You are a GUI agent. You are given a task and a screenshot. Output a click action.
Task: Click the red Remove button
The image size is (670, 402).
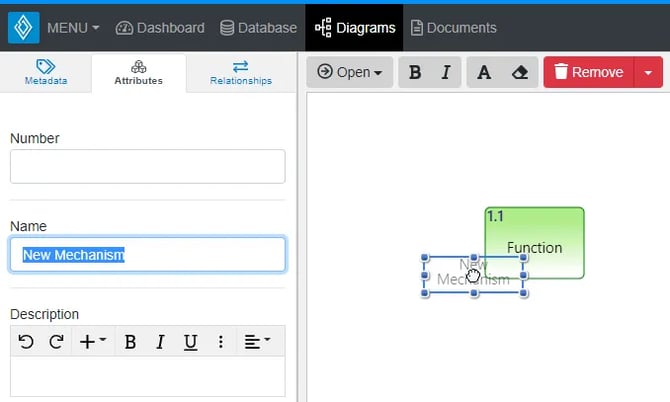(x=589, y=72)
